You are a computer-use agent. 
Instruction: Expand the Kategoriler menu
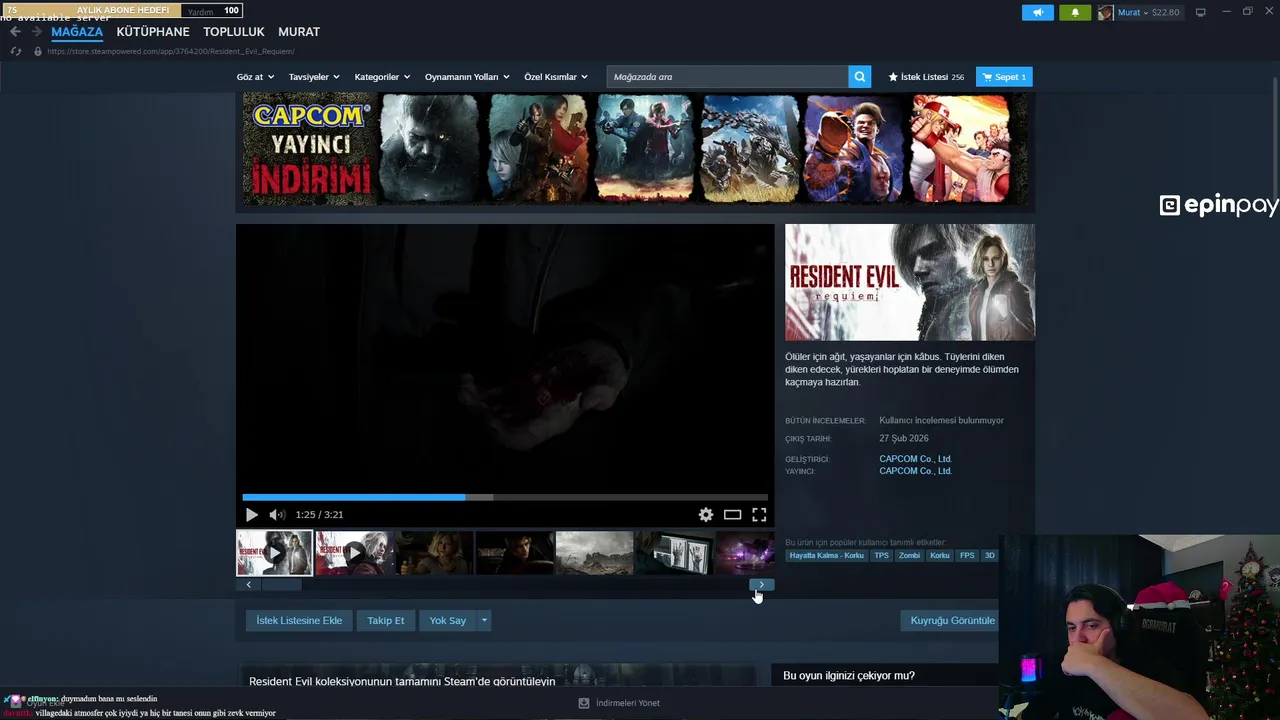point(382,77)
